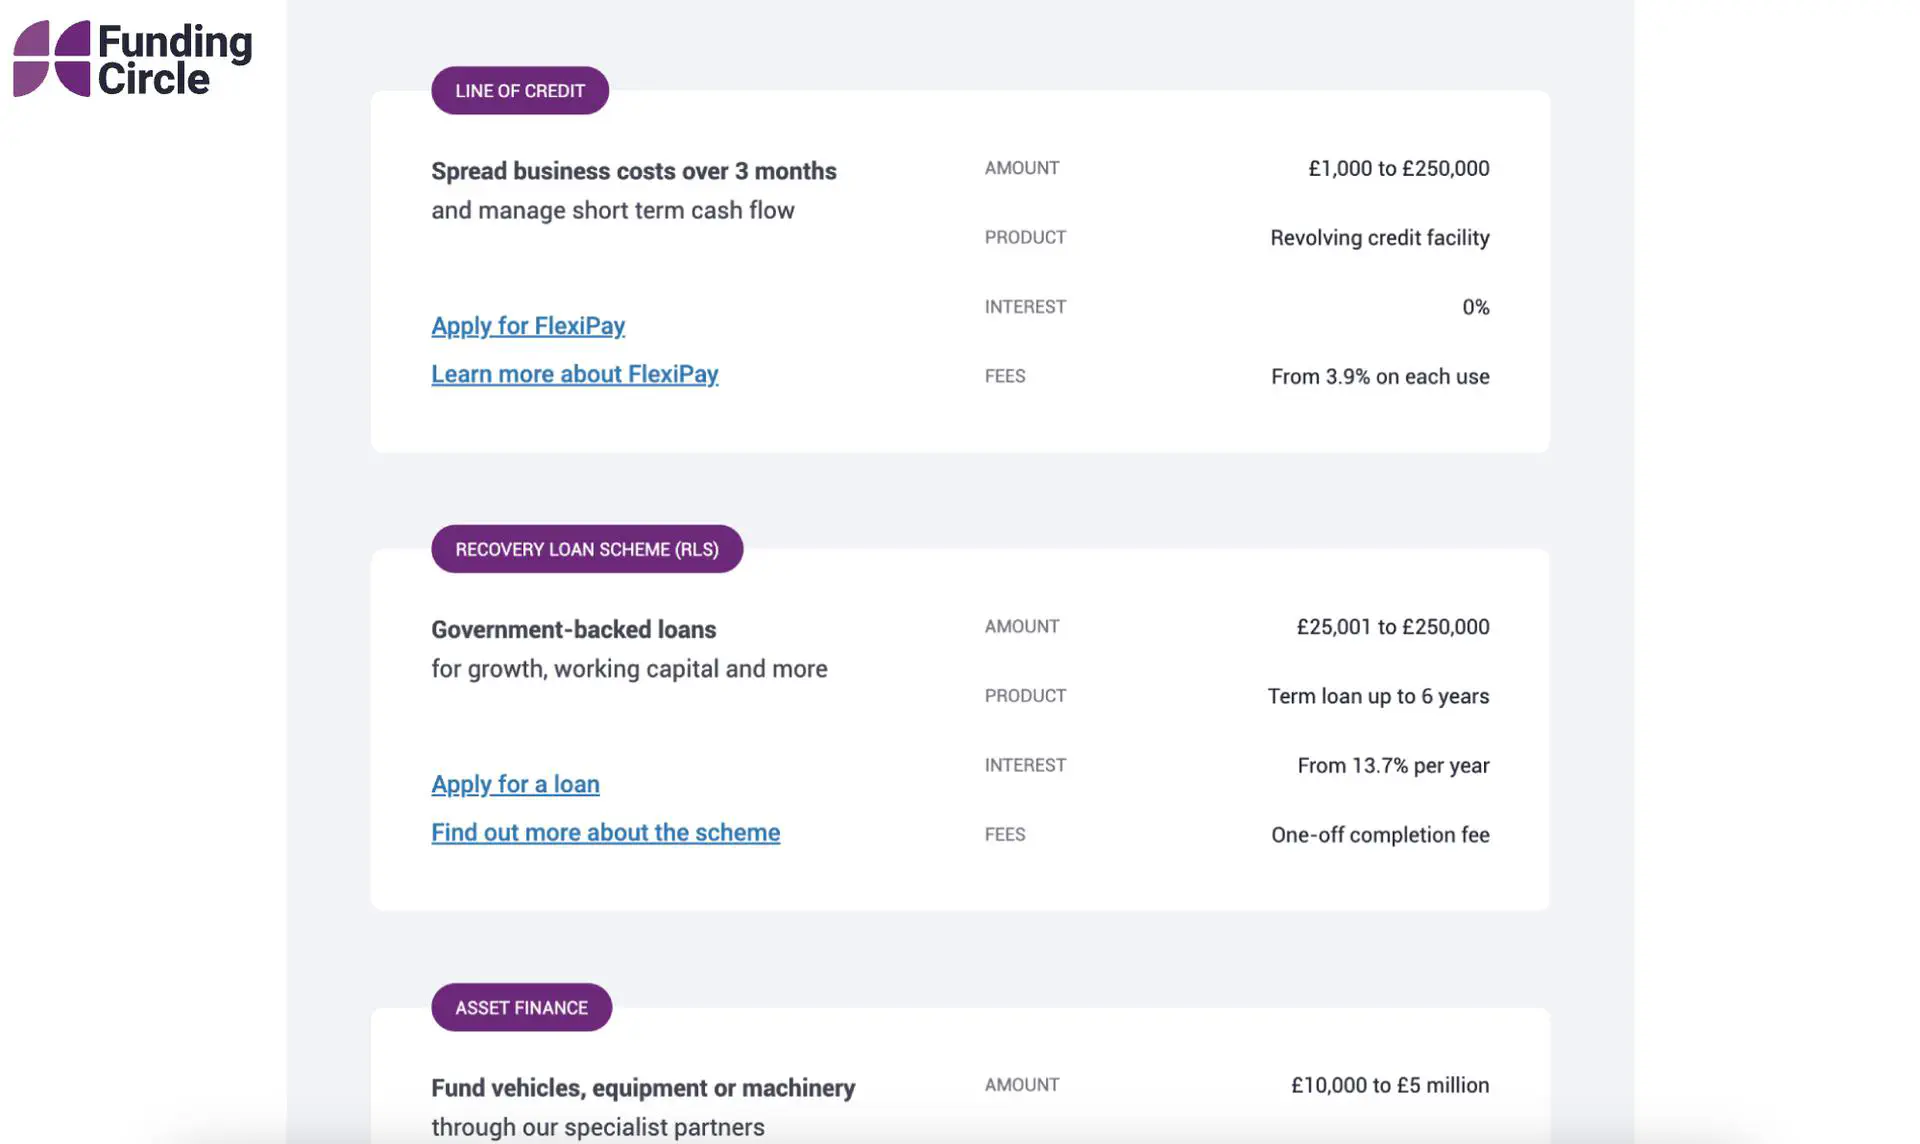This screenshot has width=1920, height=1144.
Task: Click the £1,000 to £250,000 amount
Action: coord(1398,169)
